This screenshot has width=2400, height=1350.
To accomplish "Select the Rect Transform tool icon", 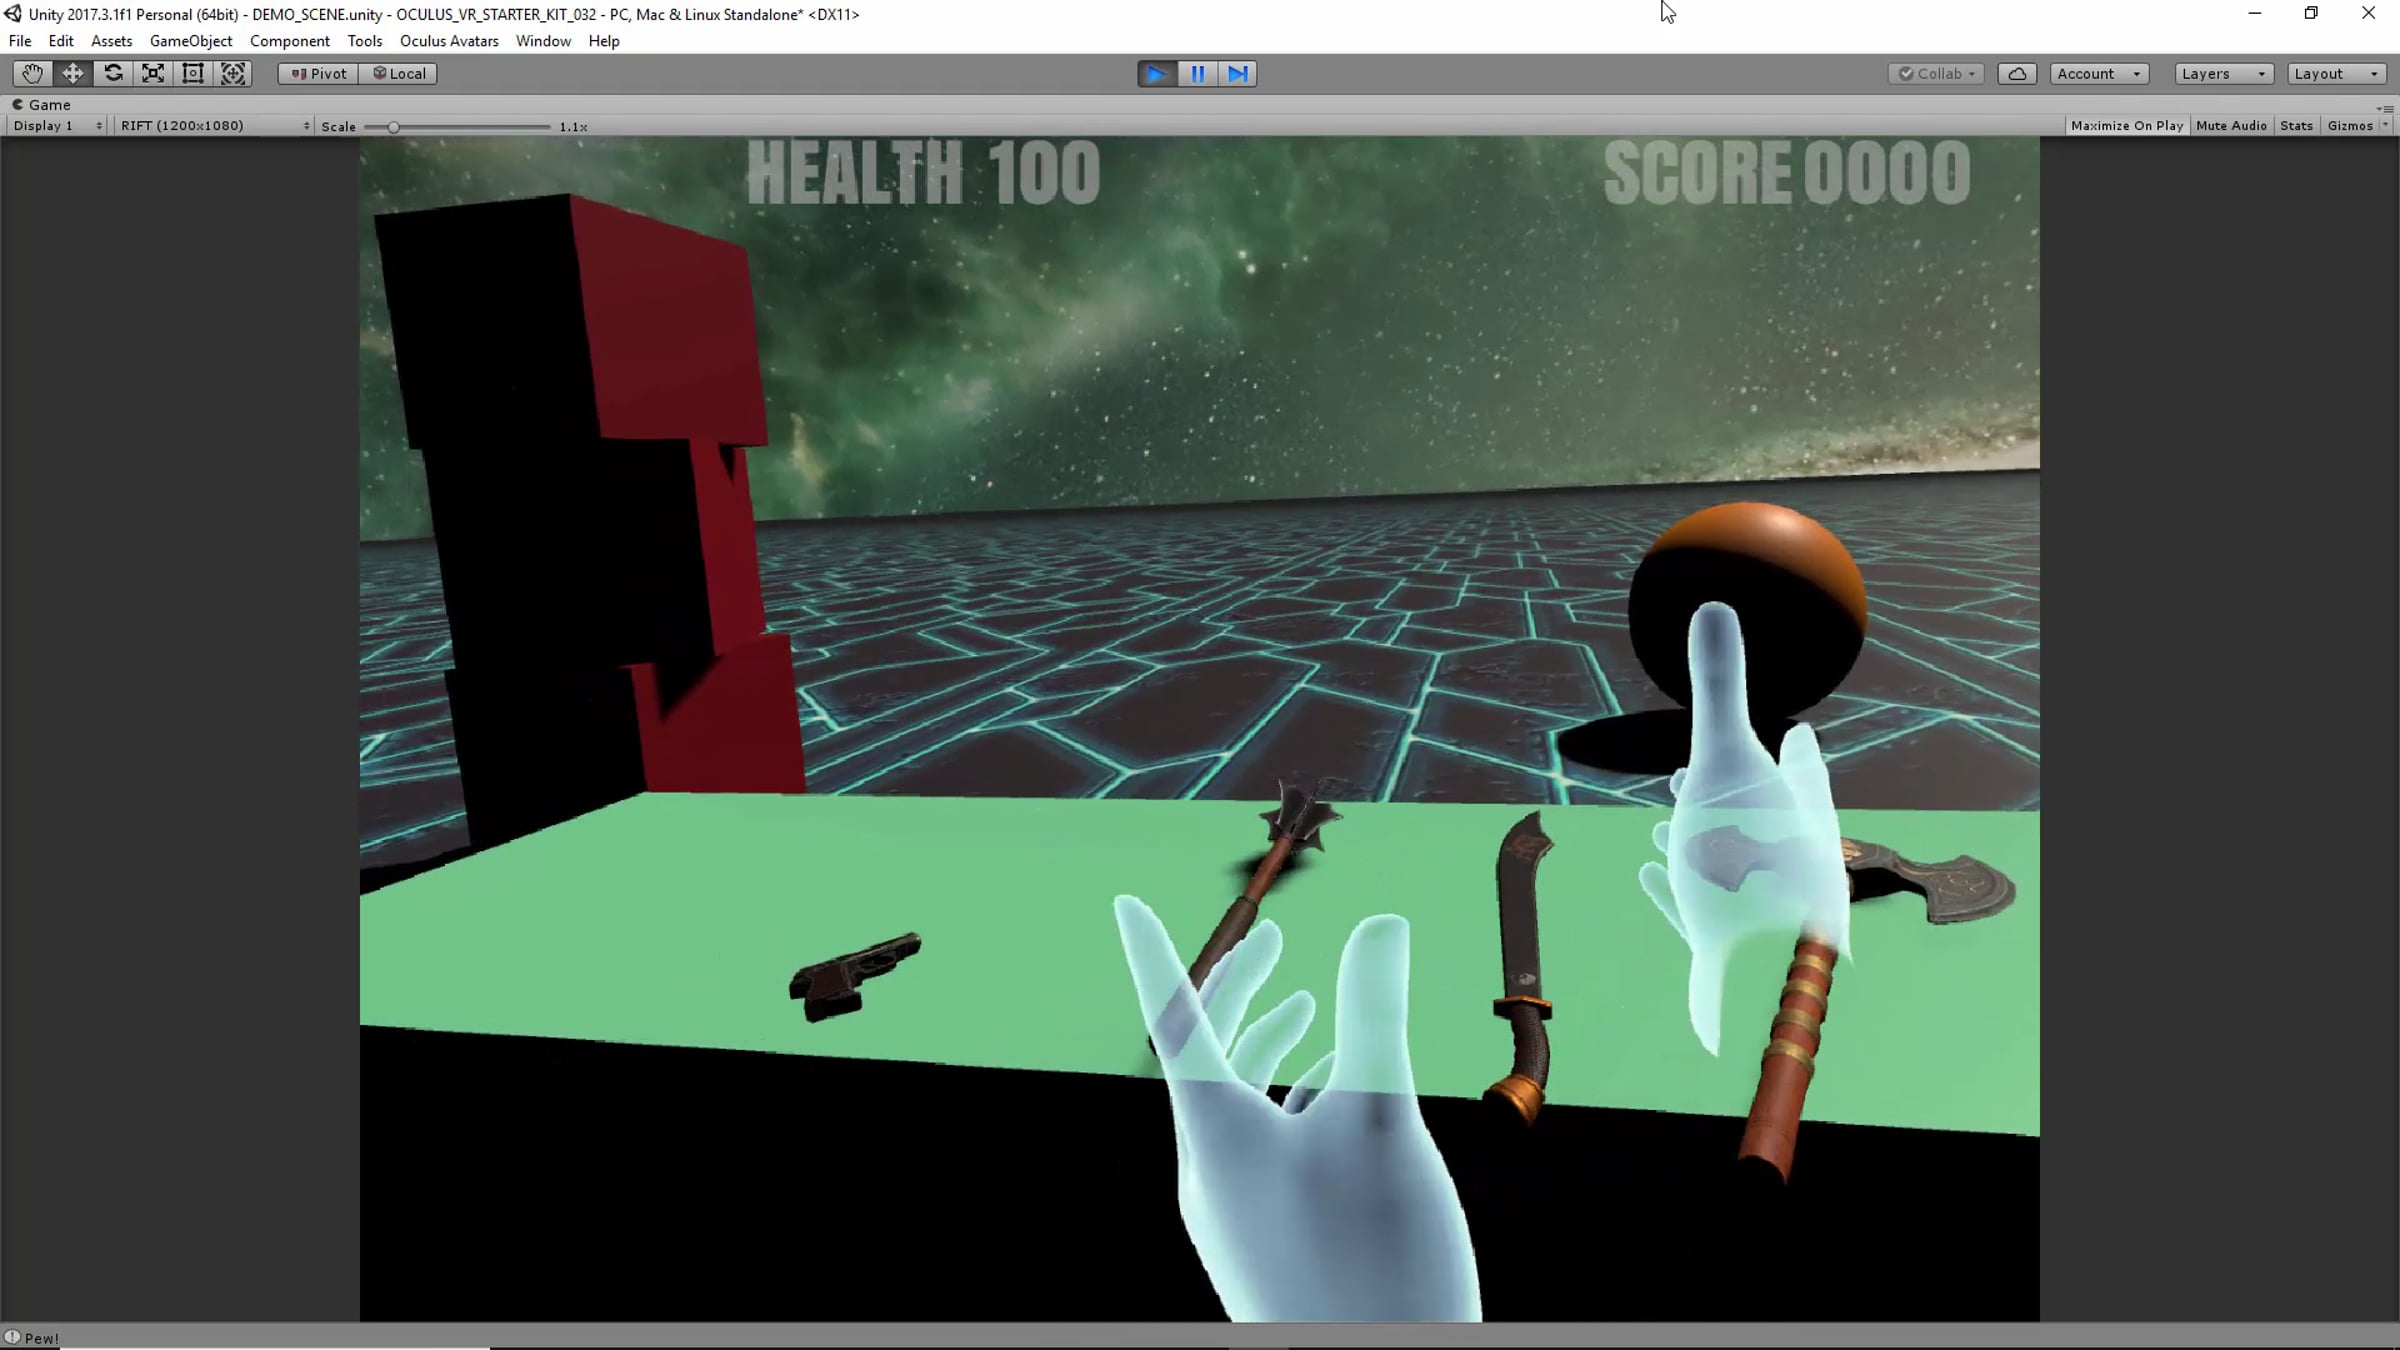I will click(x=193, y=73).
